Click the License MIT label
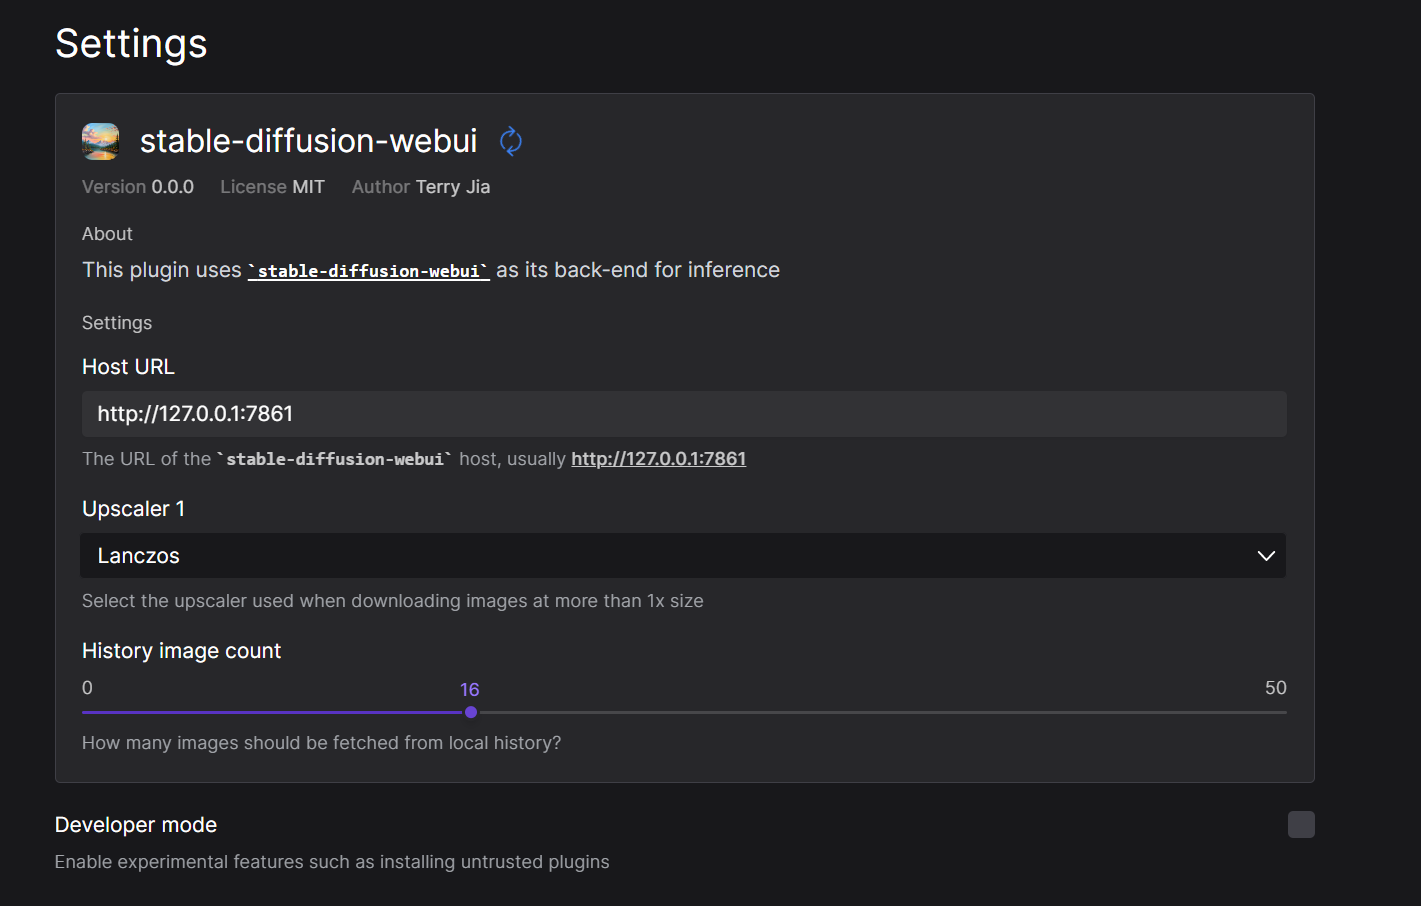The image size is (1421, 906). (x=271, y=186)
